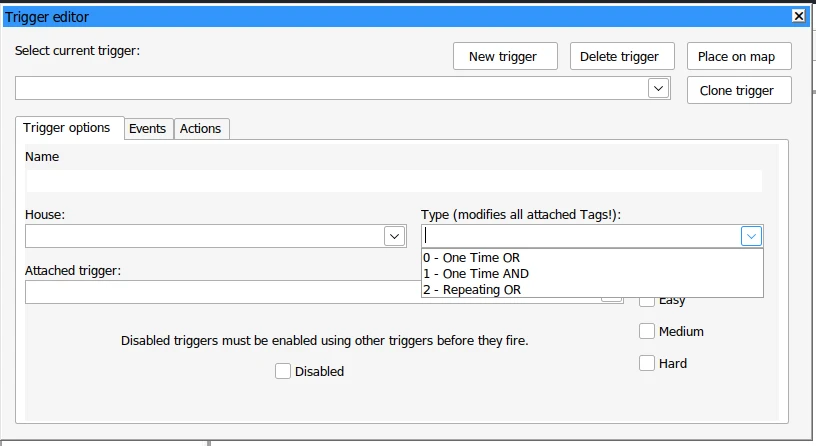Viewport: 816px width, 446px height.
Task: Close the Trigger editor window
Action: [x=797, y=16]
